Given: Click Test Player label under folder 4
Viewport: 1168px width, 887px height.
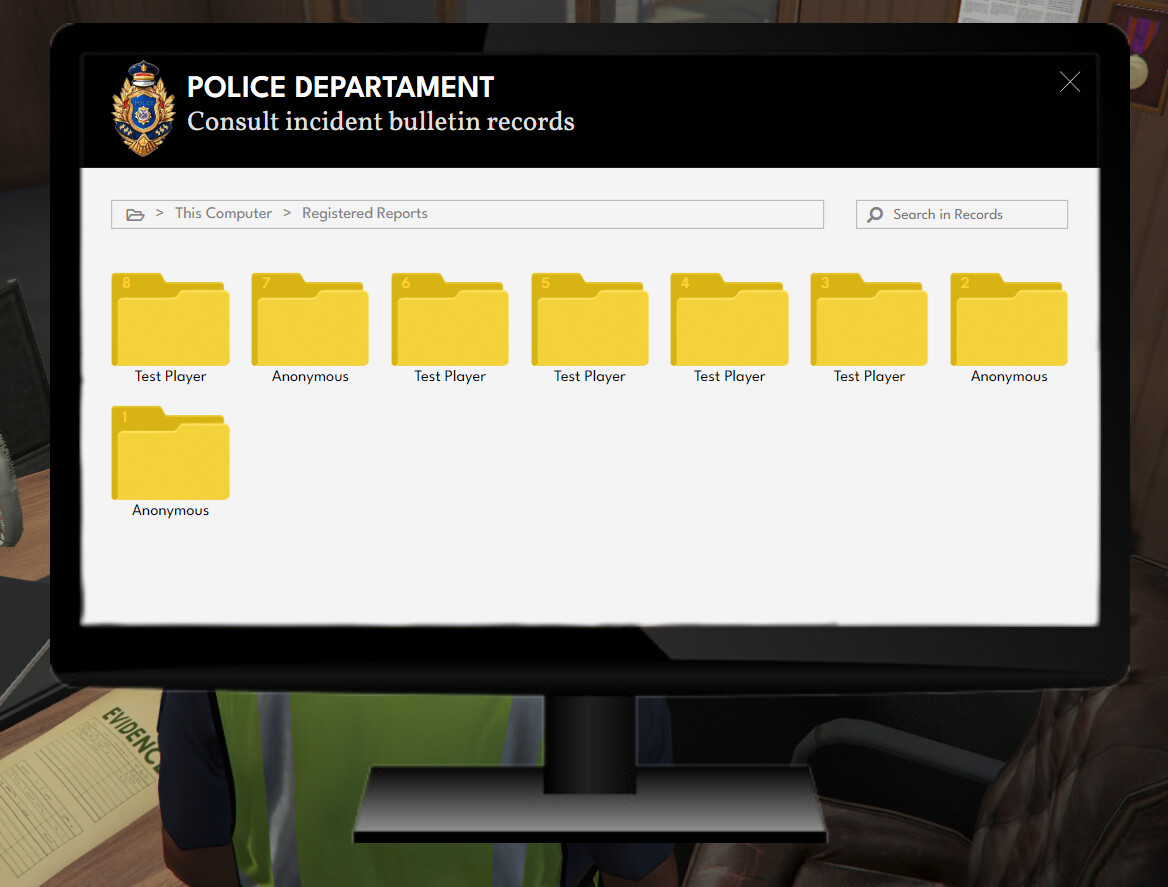Looking at the screenshot, I should (x=729, y=376).
